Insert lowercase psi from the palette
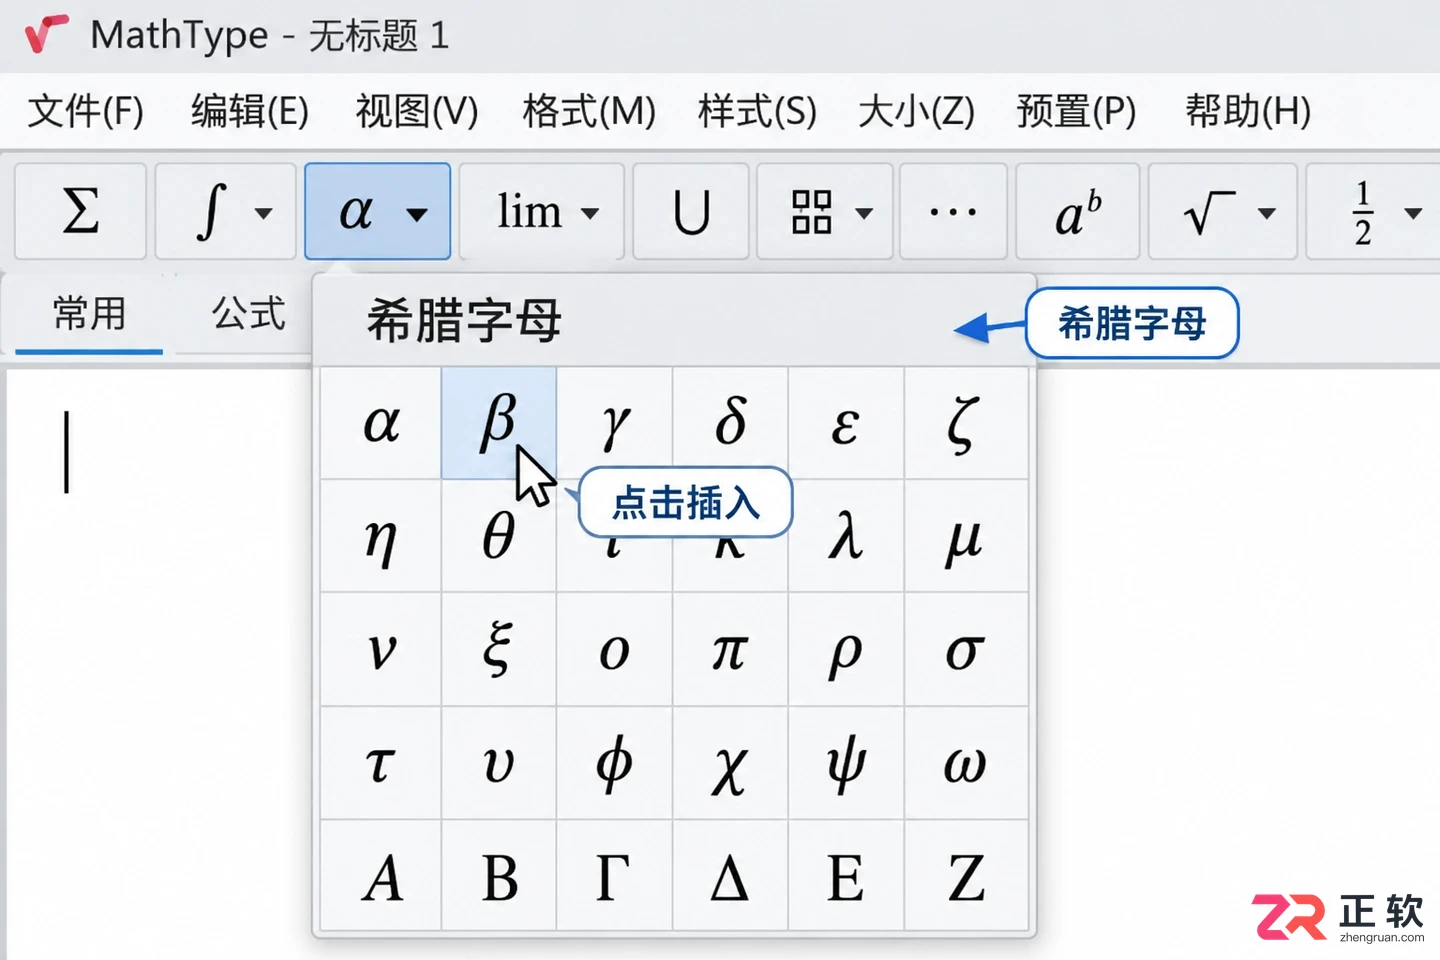This screenshot has width=1440, height=960. (x=846, y=764)
